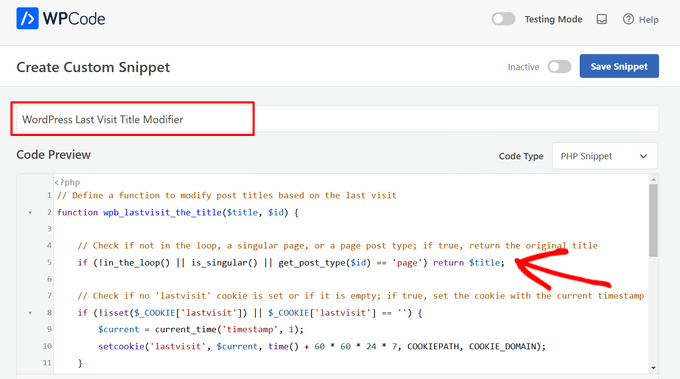
Task: Click the 'Create Custom Snippet' heading
Action: 93,67
